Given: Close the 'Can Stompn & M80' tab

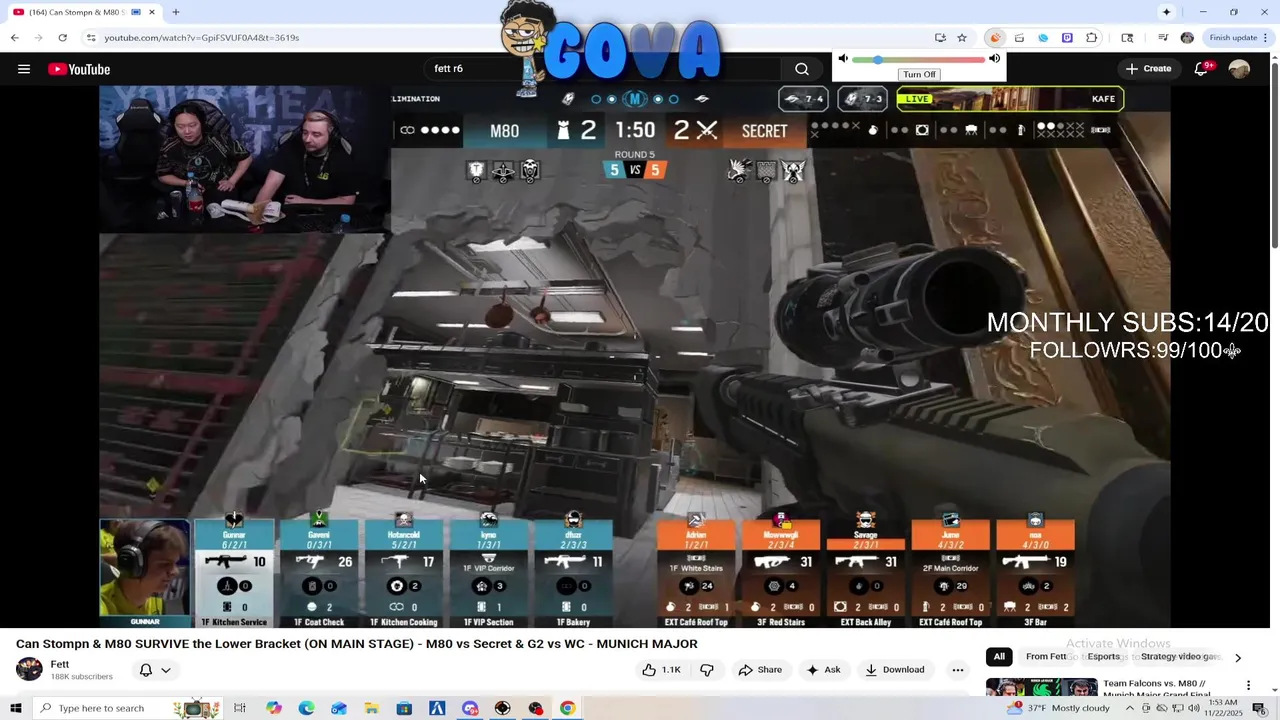Looking at the screenshot, I should click(x=152, y=12).
